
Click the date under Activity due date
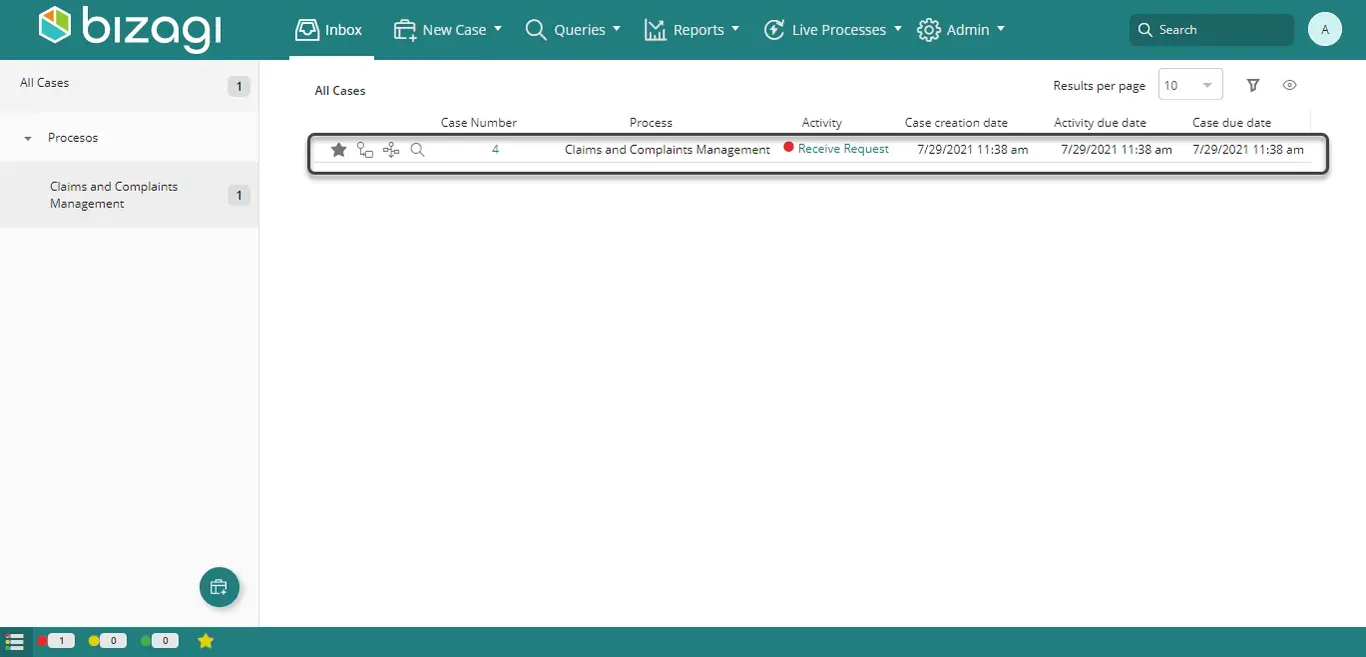coord(1117,150)
